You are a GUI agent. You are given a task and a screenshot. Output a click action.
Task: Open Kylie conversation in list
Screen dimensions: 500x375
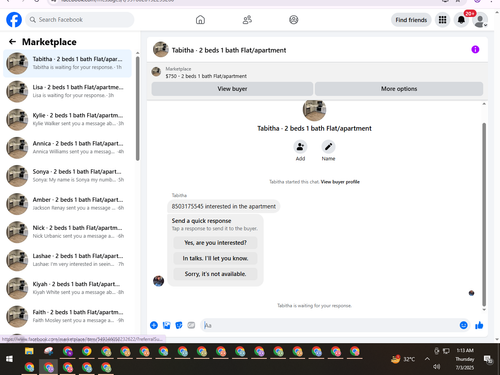pos(67,119)
